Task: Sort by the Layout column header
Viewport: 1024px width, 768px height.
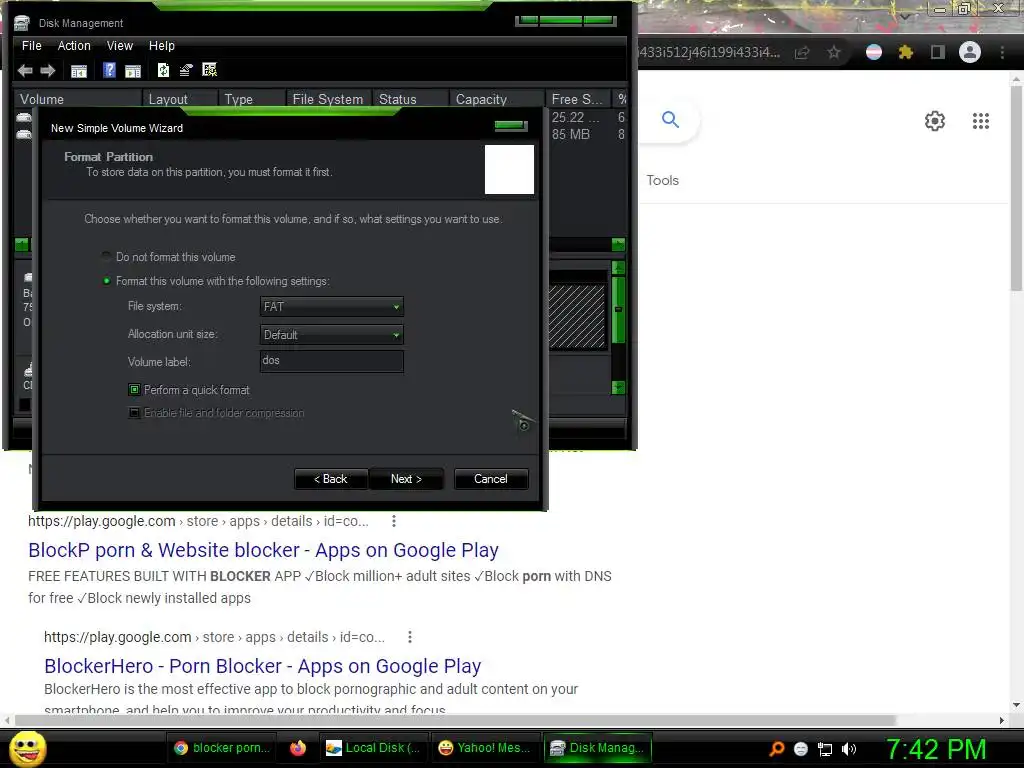Action: coord(180,99)
